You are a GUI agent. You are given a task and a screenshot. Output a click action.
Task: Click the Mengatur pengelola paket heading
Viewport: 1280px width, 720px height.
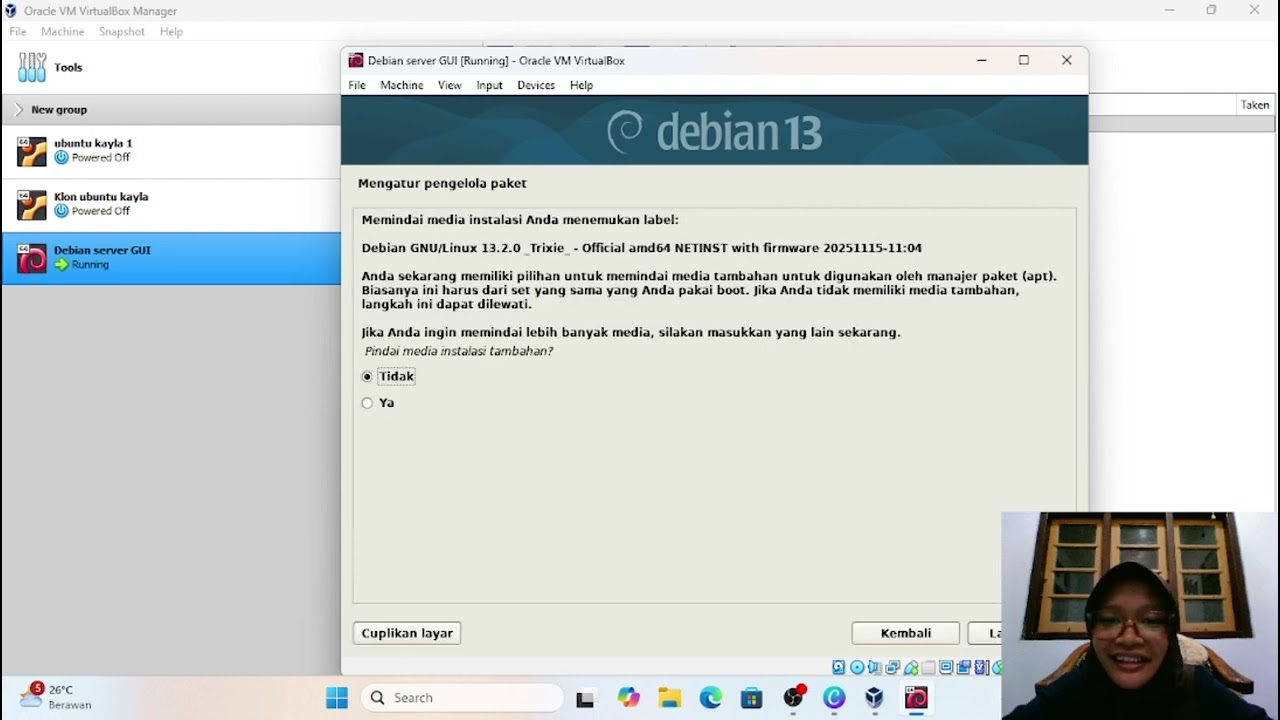442,183
